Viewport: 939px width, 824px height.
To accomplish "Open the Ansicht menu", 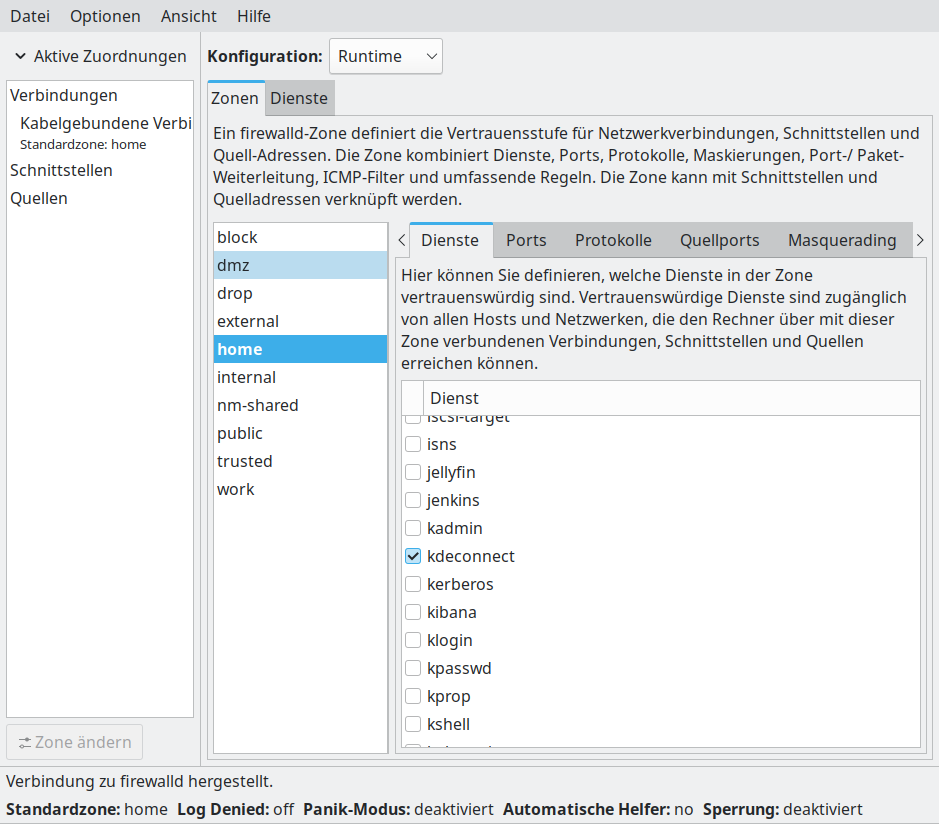I will 189,16.
